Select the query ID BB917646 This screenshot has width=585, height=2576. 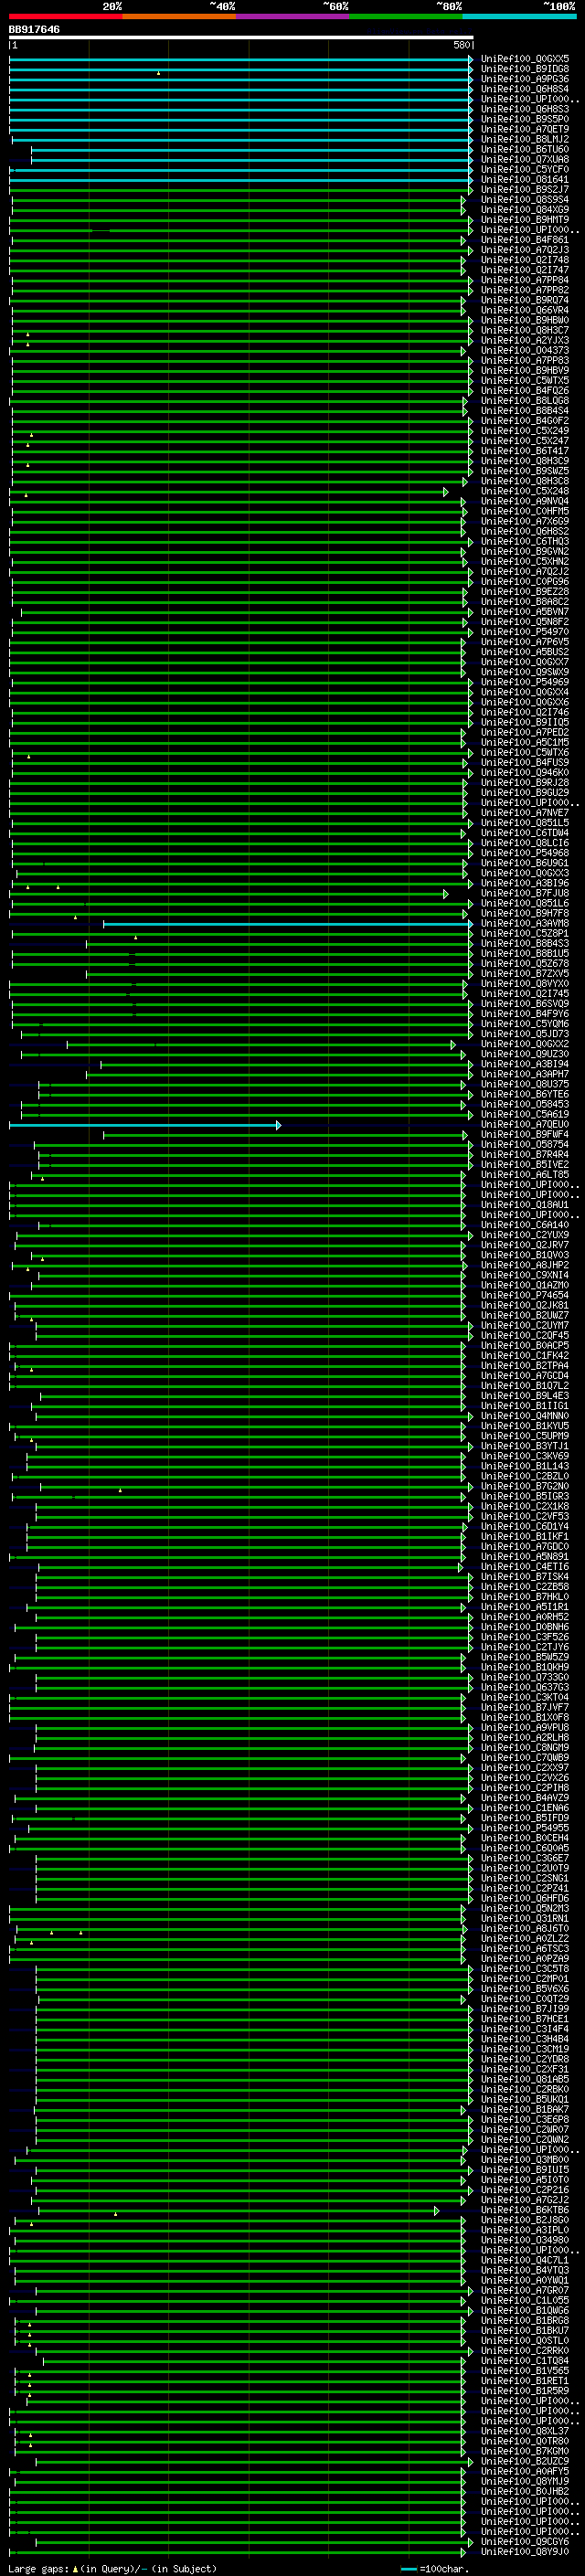(34, 29)
